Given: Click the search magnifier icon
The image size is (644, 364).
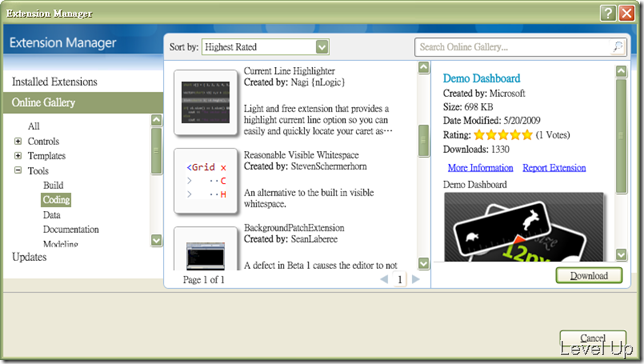Looking at the screenshot, I should coord(617,47).
